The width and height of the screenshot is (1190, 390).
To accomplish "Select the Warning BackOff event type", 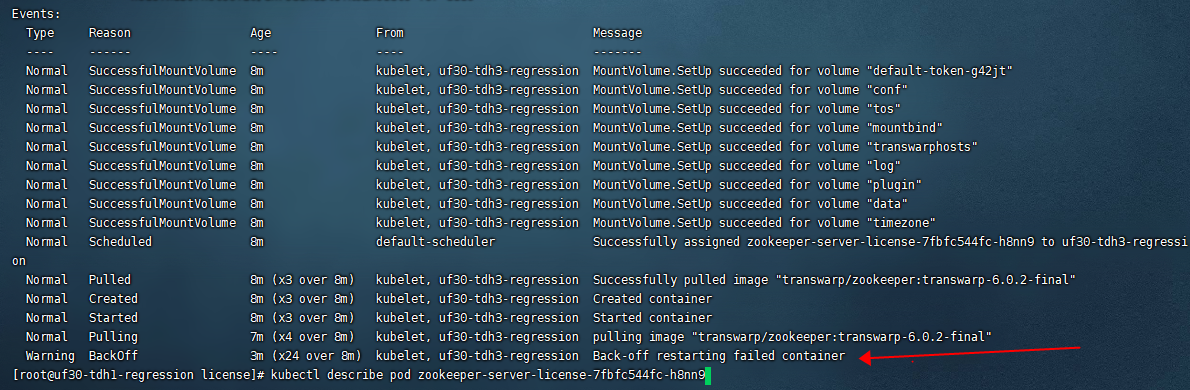I will pyautogui.click(x=50, y=356).
